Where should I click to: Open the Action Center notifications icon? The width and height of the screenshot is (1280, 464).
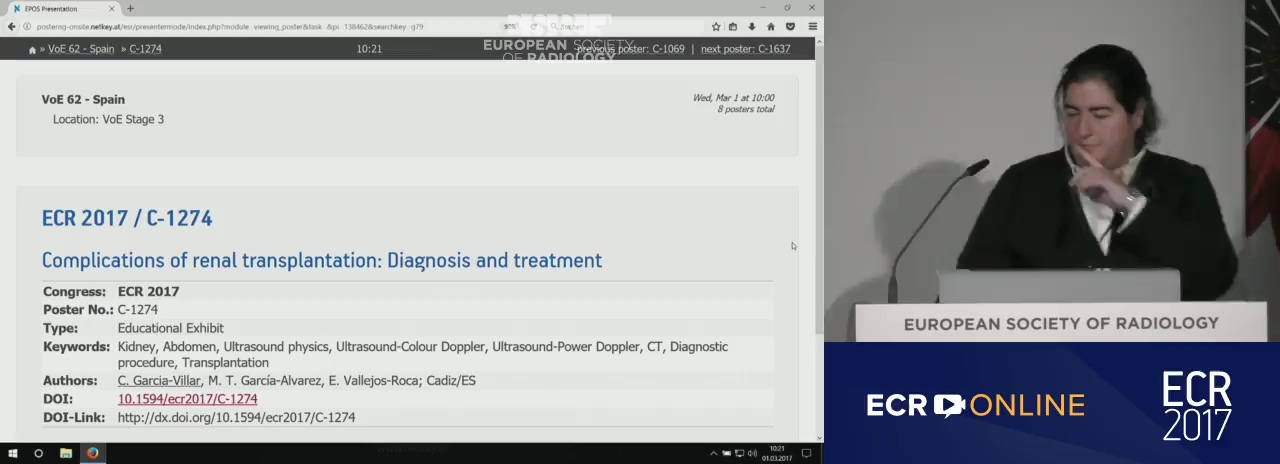point(806,453)
